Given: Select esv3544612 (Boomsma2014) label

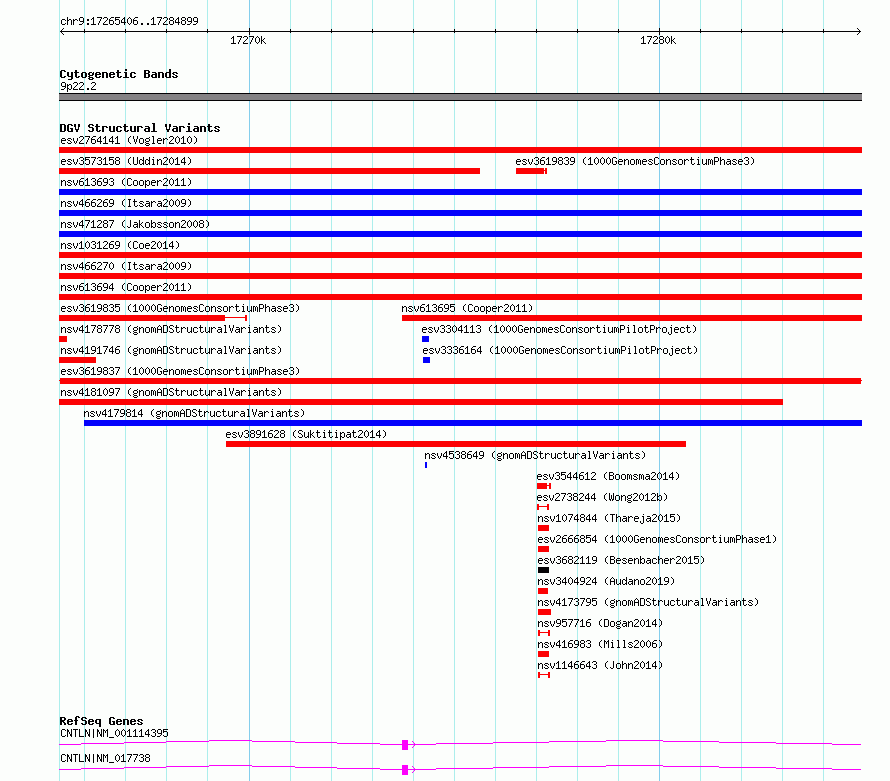Looking at the screenshot, I should point(608,476).
